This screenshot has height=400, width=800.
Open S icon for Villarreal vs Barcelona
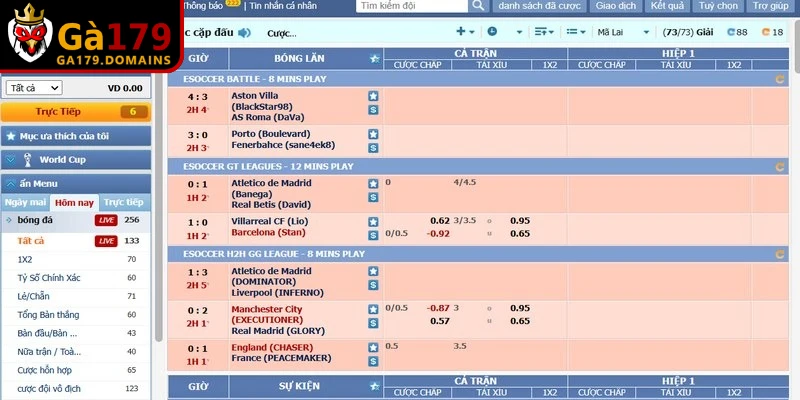[x=373, y=235]
